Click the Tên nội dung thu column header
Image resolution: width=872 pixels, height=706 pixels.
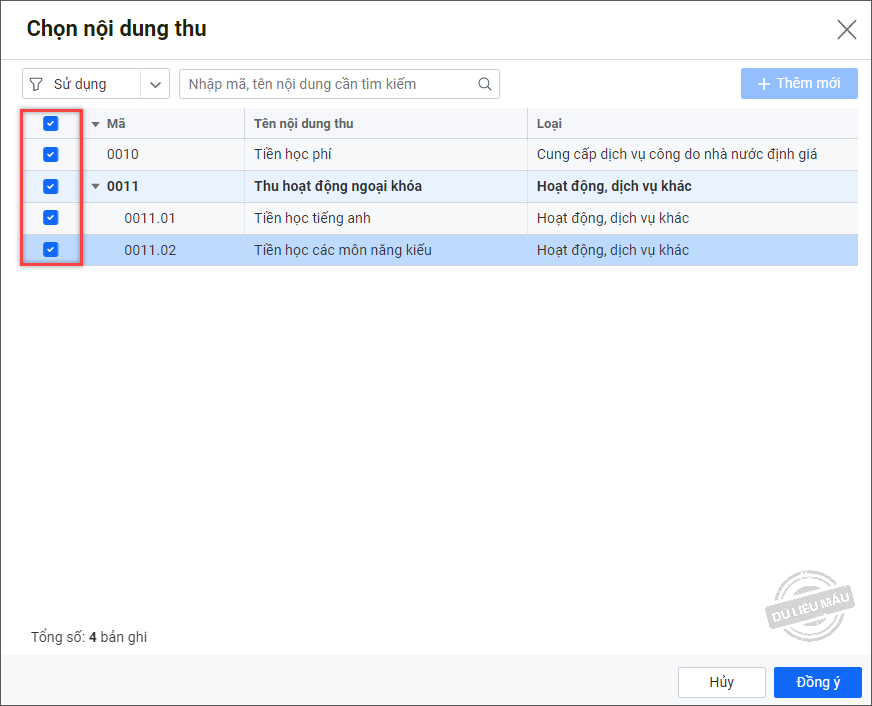[x=304, y=123]
